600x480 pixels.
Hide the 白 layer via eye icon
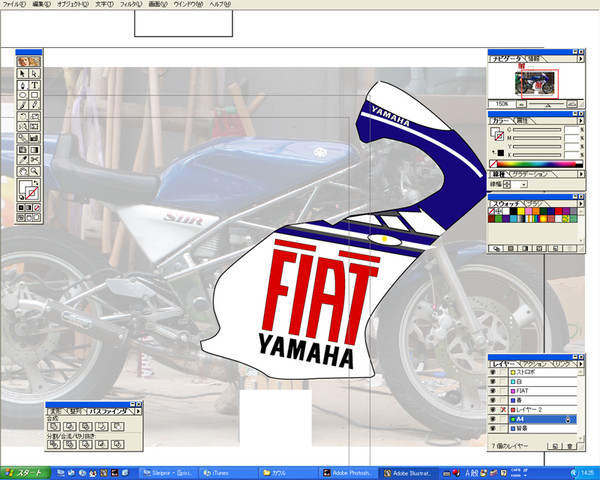tap(493, 382)
